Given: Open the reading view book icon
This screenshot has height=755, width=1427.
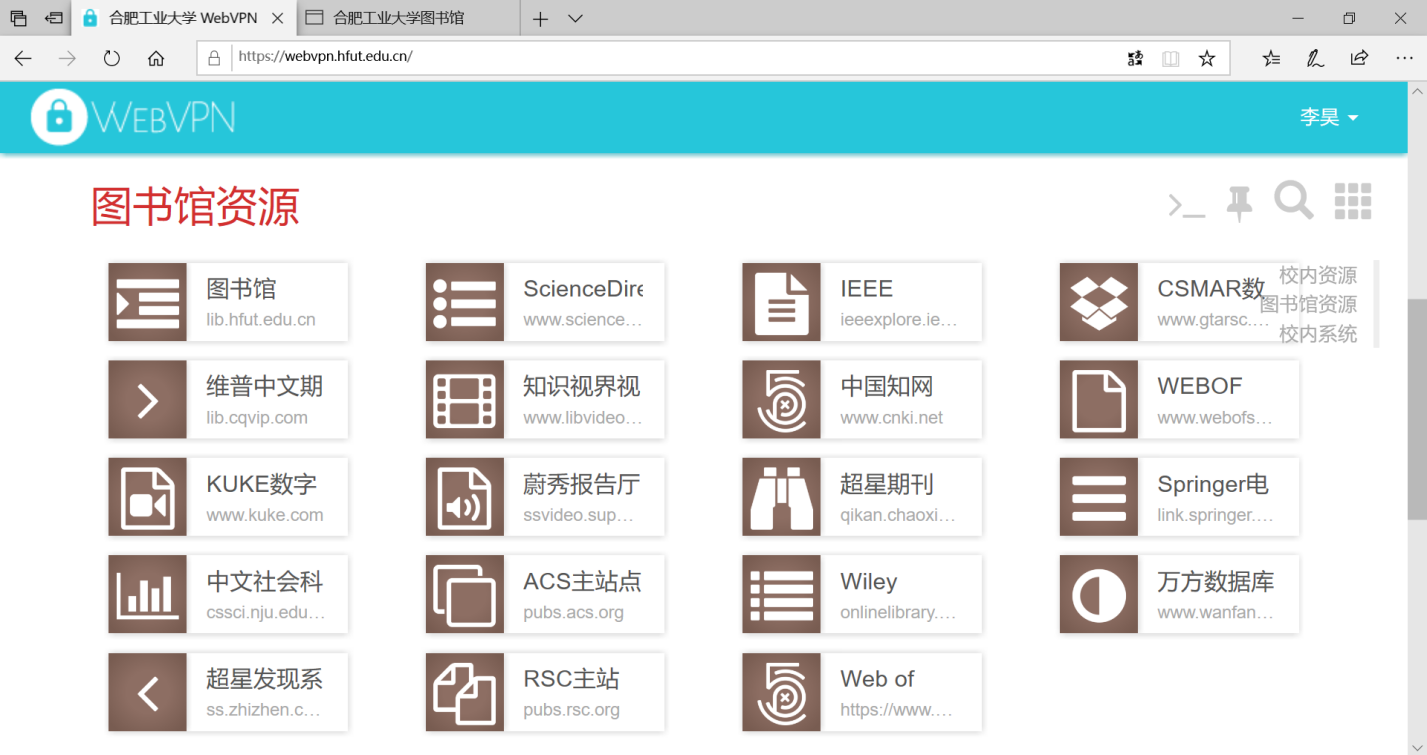Looking at the screenshot, I should coord(1171,58).
